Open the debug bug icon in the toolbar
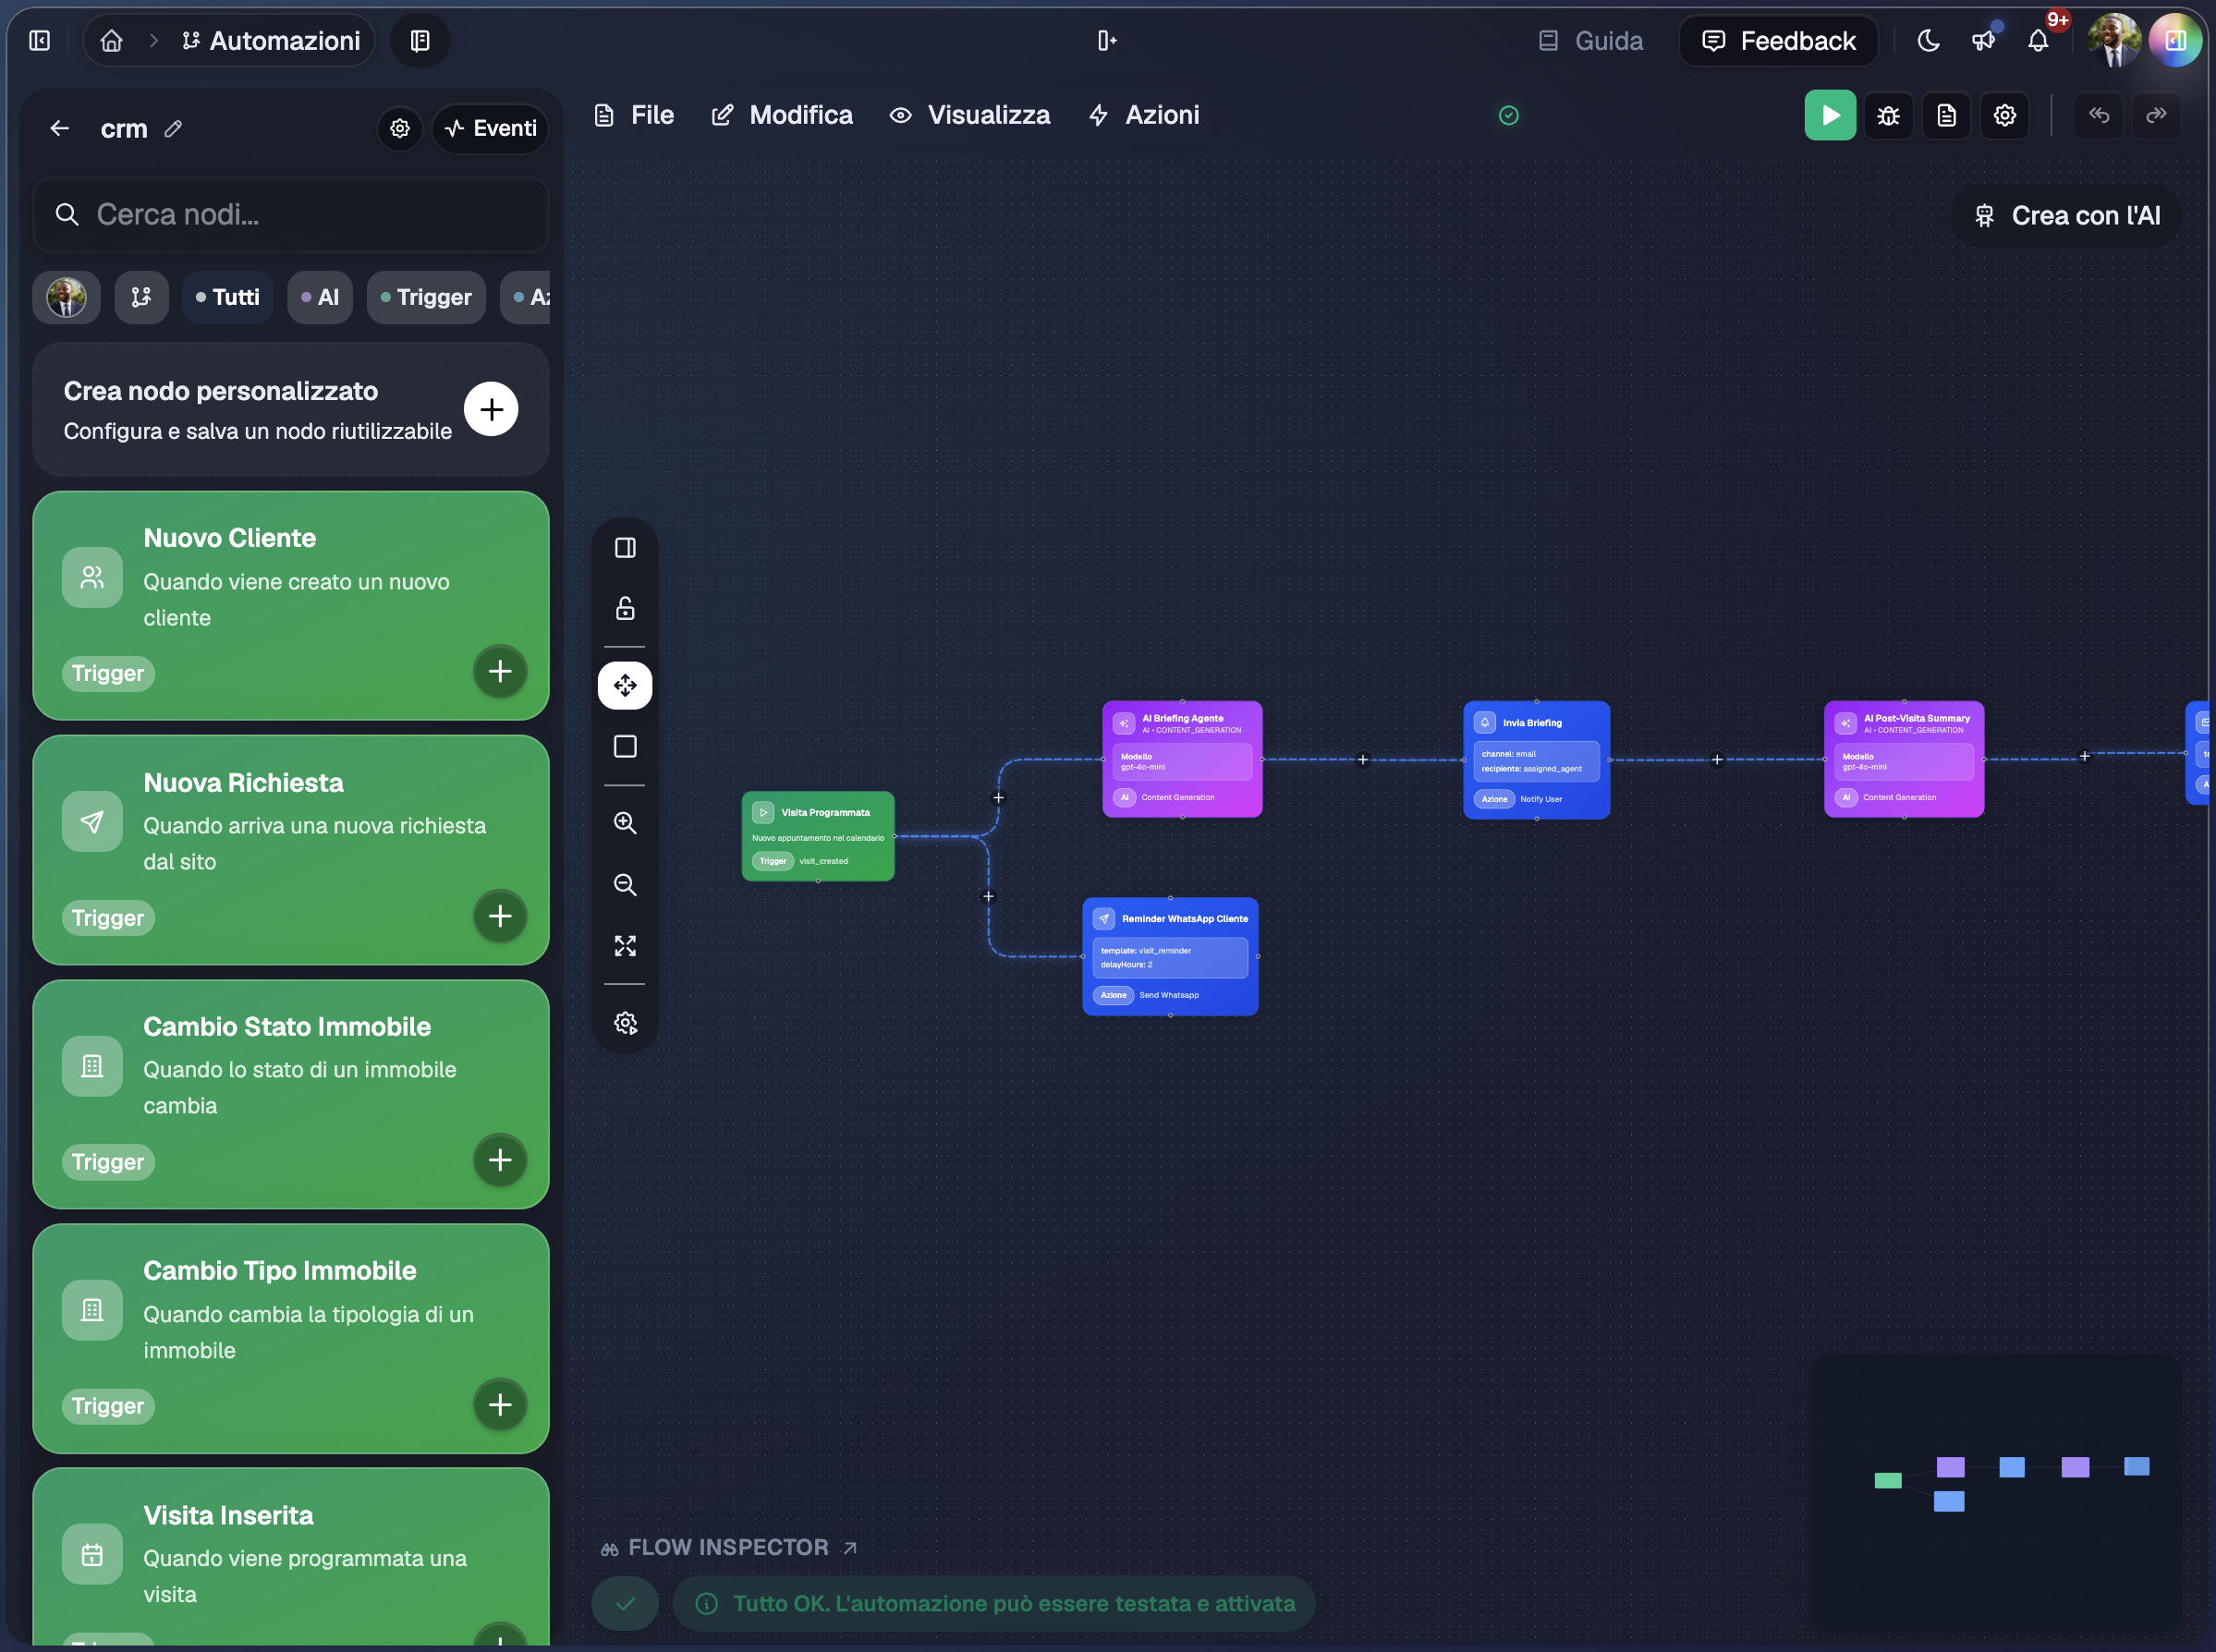Image resolution: width=2216 pixels, height=1652 pixels. [x=1888, y=116]
